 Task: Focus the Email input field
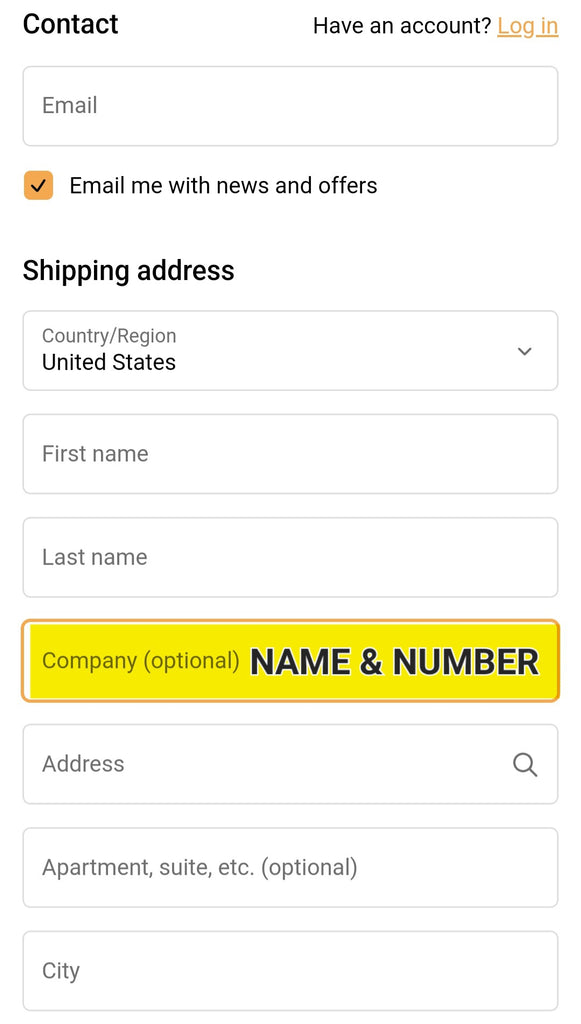[290, 106]
